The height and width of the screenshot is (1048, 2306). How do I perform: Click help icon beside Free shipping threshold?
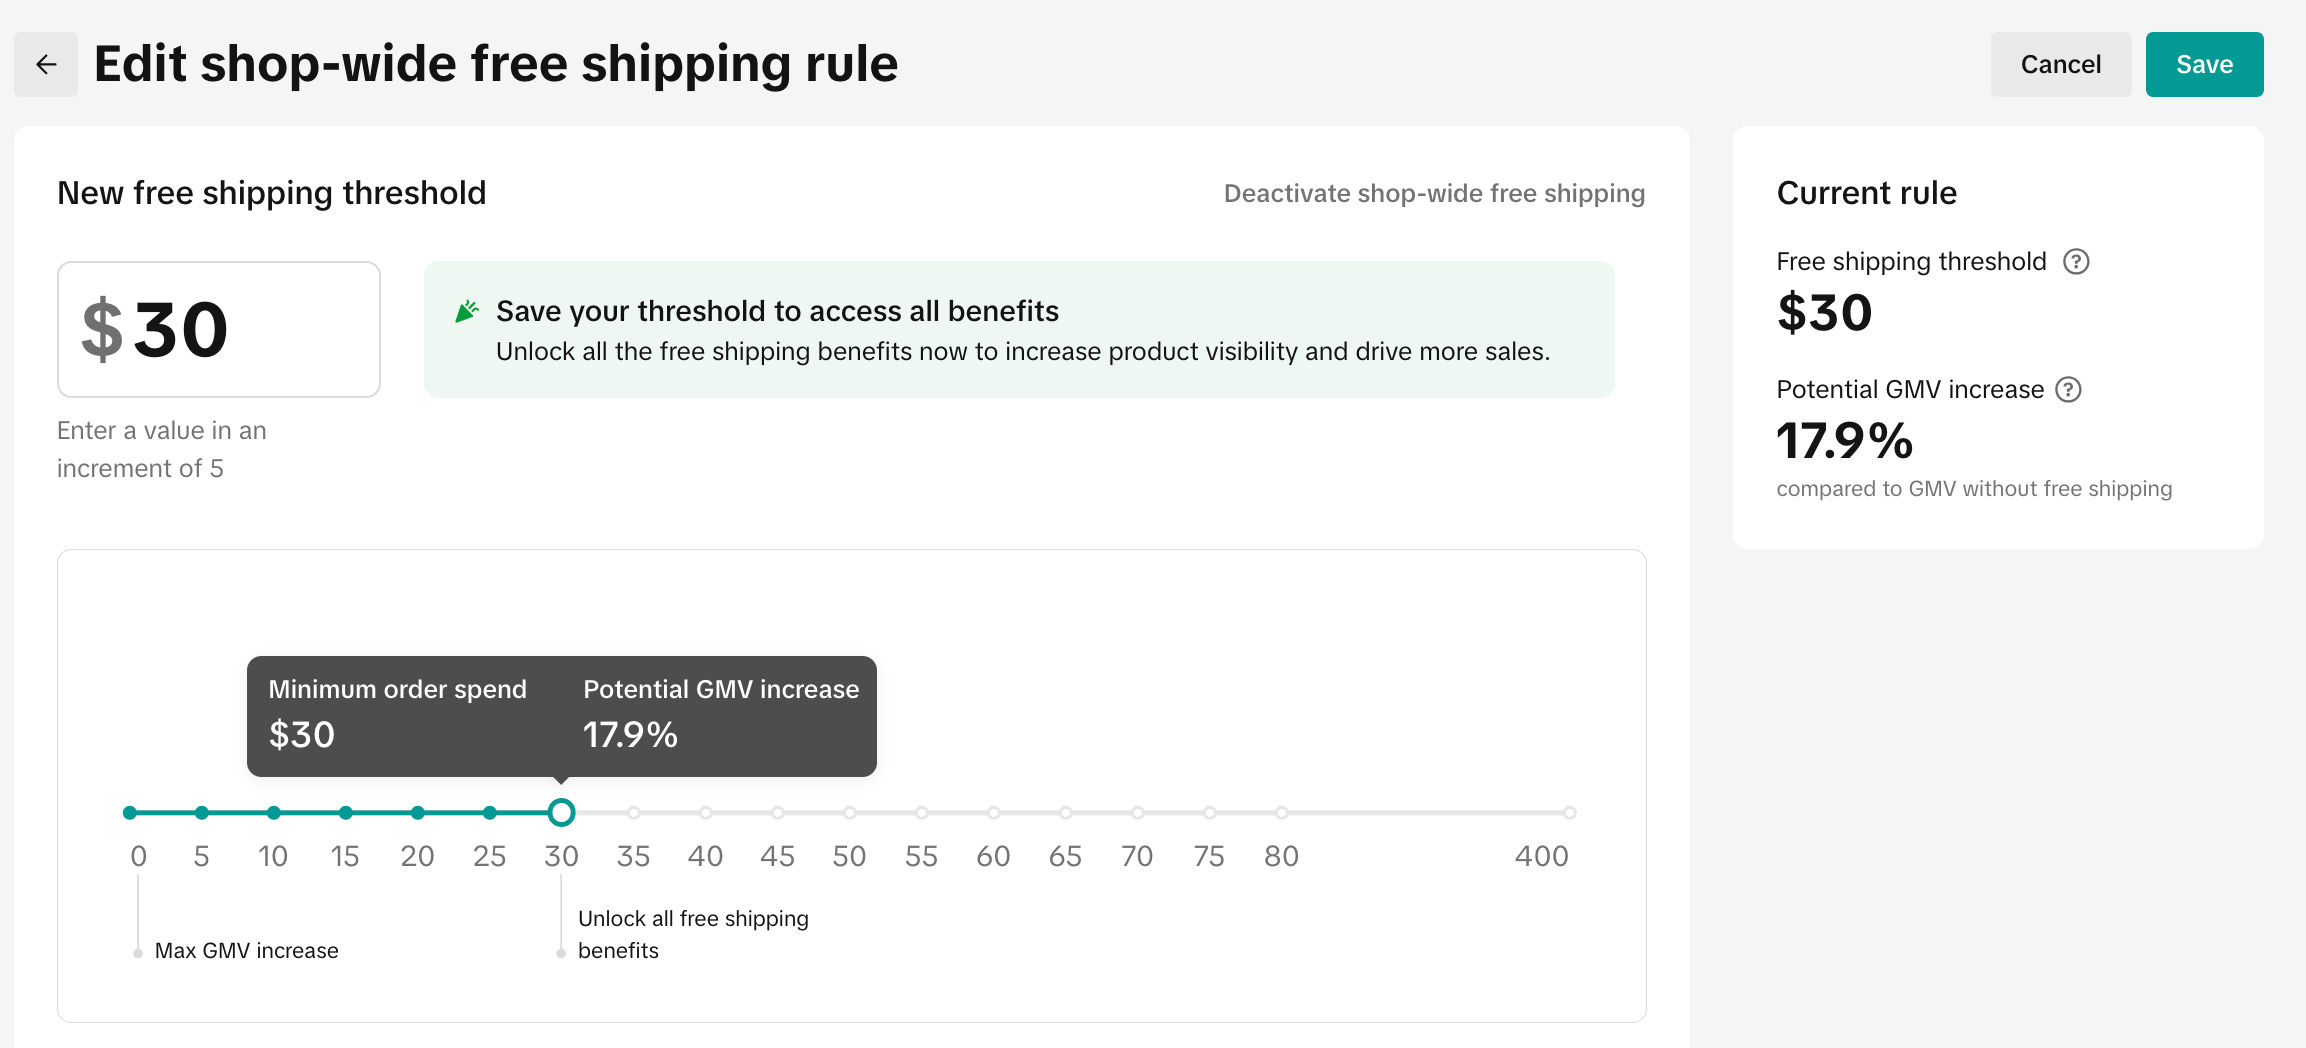tap(2076, 262)
